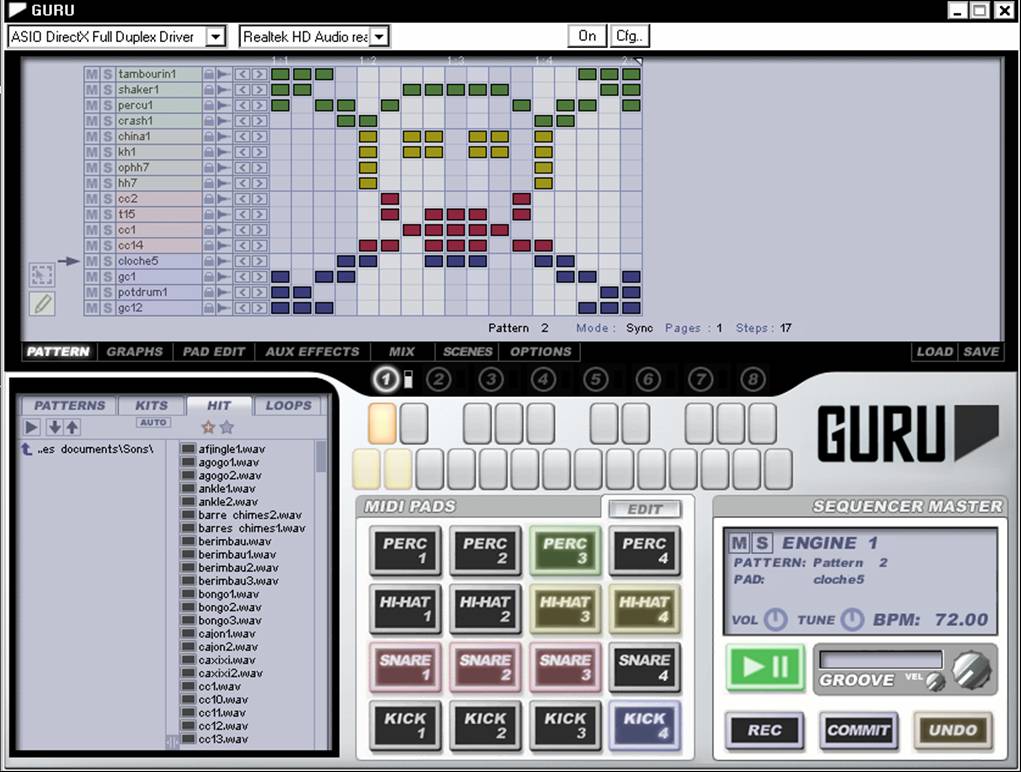Switch browser to PATTERNS tab
The image size is (1021, 772).
pos(69,406)
